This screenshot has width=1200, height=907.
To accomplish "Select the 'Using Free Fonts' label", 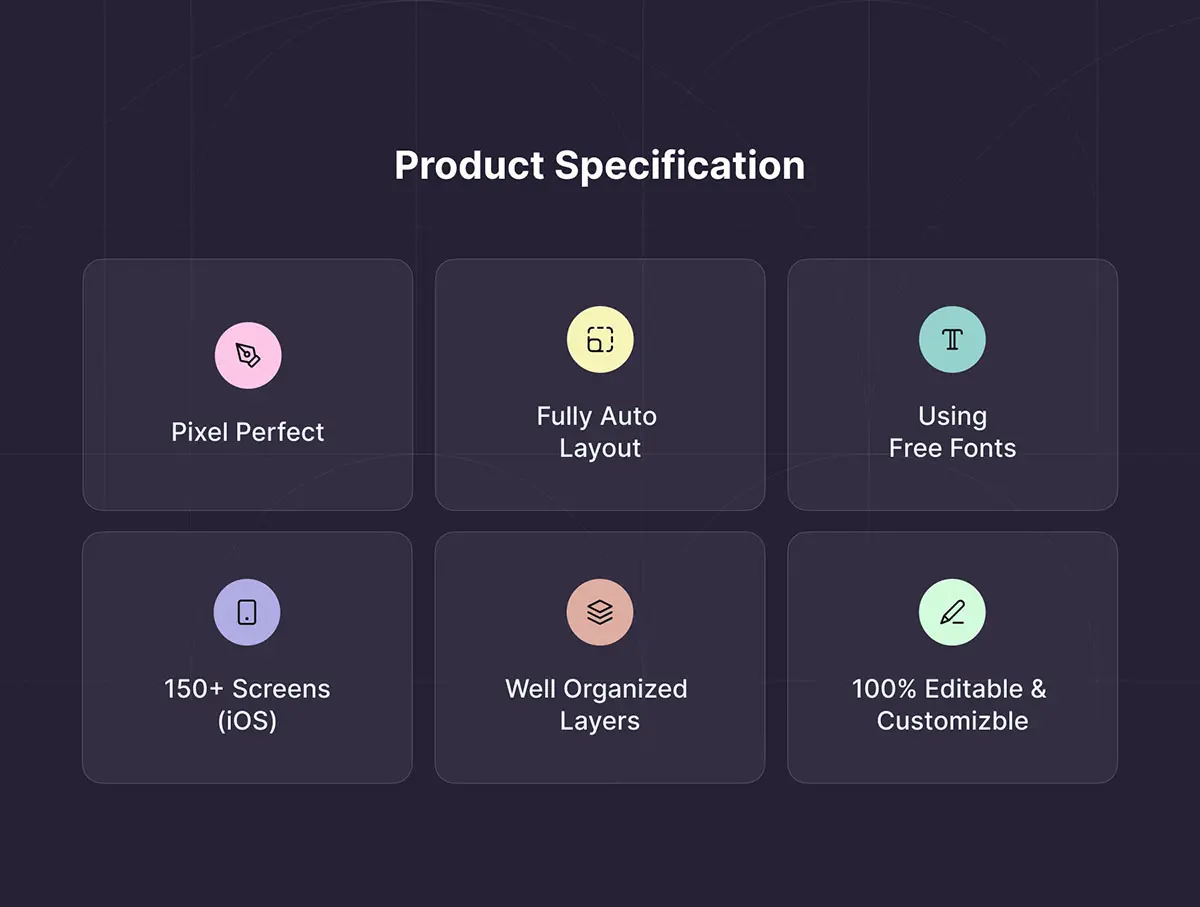I will [952, 432].
